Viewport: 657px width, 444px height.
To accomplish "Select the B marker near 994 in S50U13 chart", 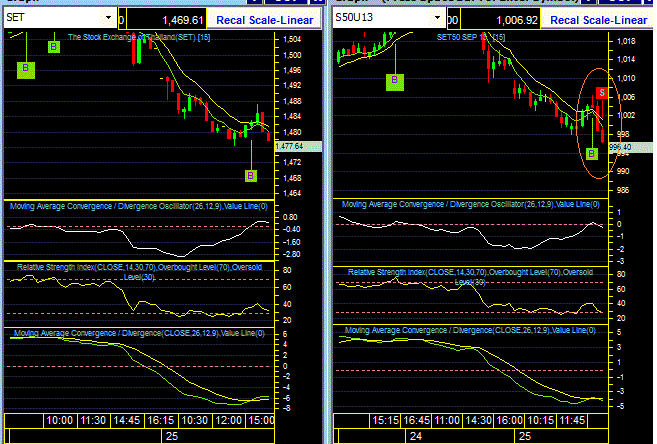I will tap(591, 154).
